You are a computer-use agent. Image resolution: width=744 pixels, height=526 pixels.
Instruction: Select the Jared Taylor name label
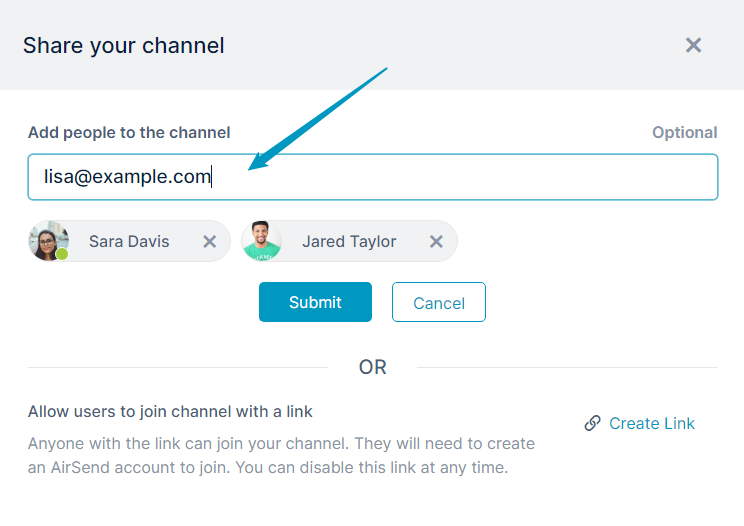coord(349,241)
